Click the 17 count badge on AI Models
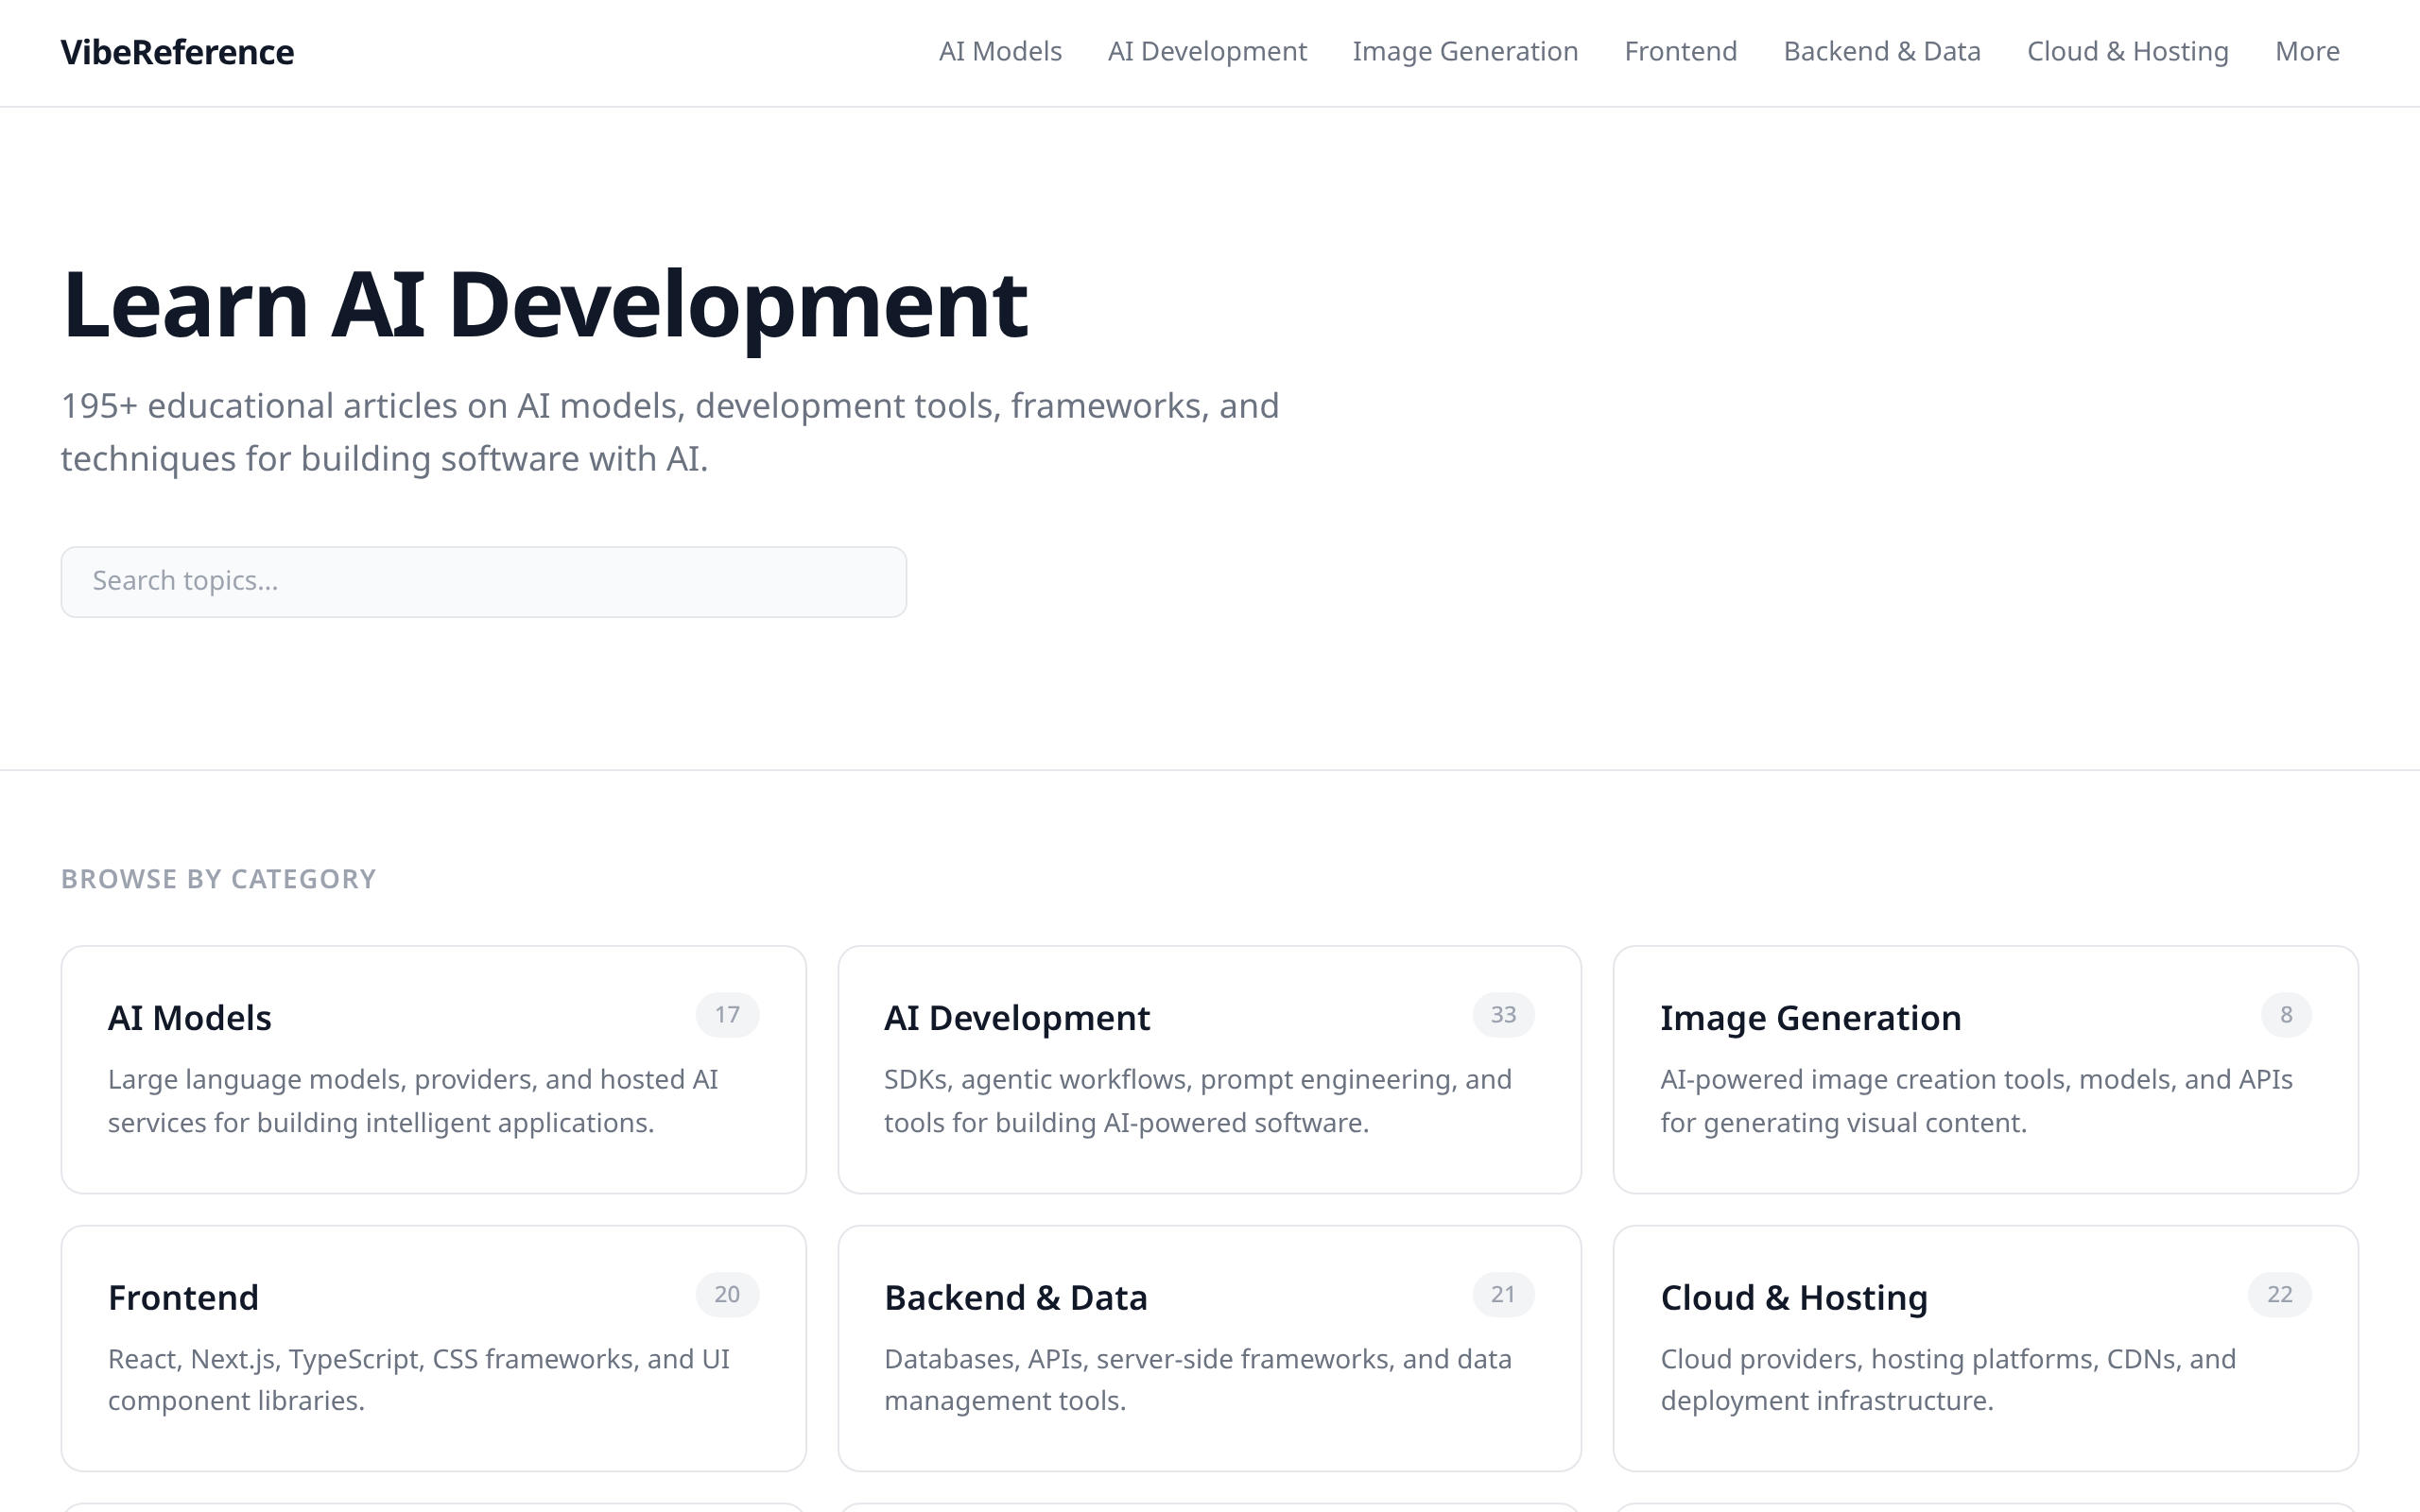This screenshot has height=1512, width=2420. (x=727, y=1015)
